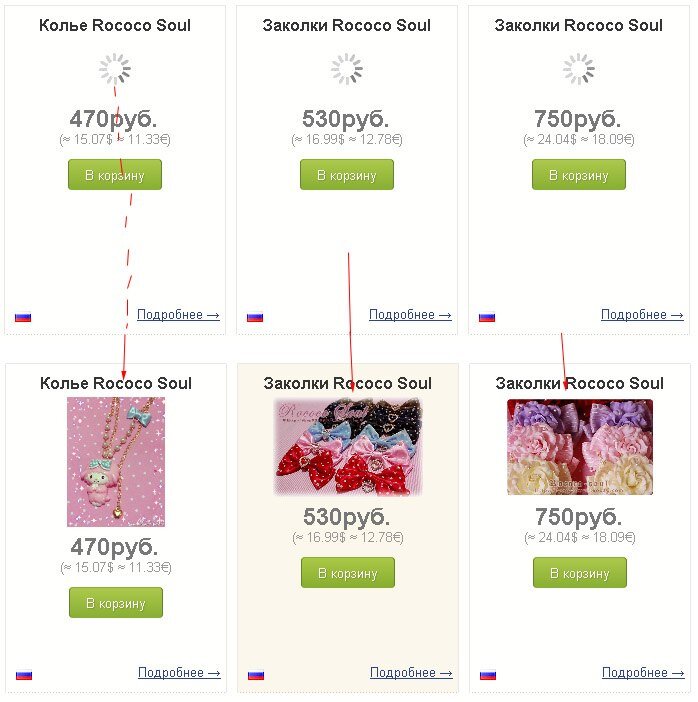Follow 'Подробнее →' link in the highlighted bows card

pyautogui.click(x=411, y=673)
